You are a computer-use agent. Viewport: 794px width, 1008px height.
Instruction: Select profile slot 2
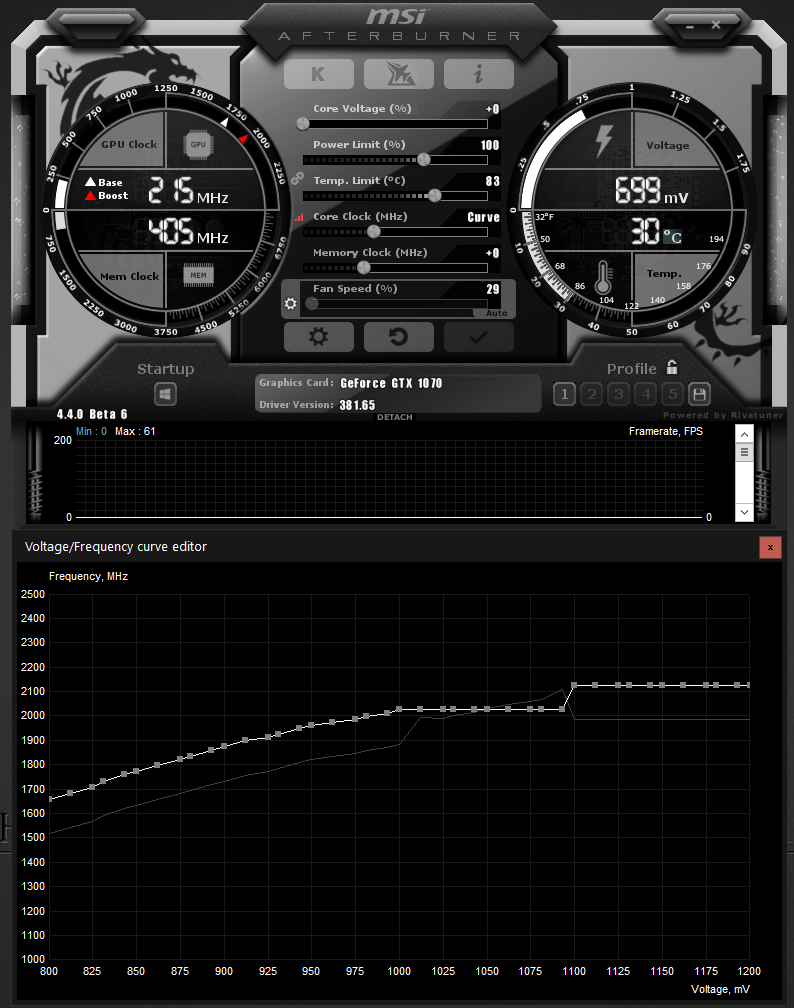(x=591, y=394)
